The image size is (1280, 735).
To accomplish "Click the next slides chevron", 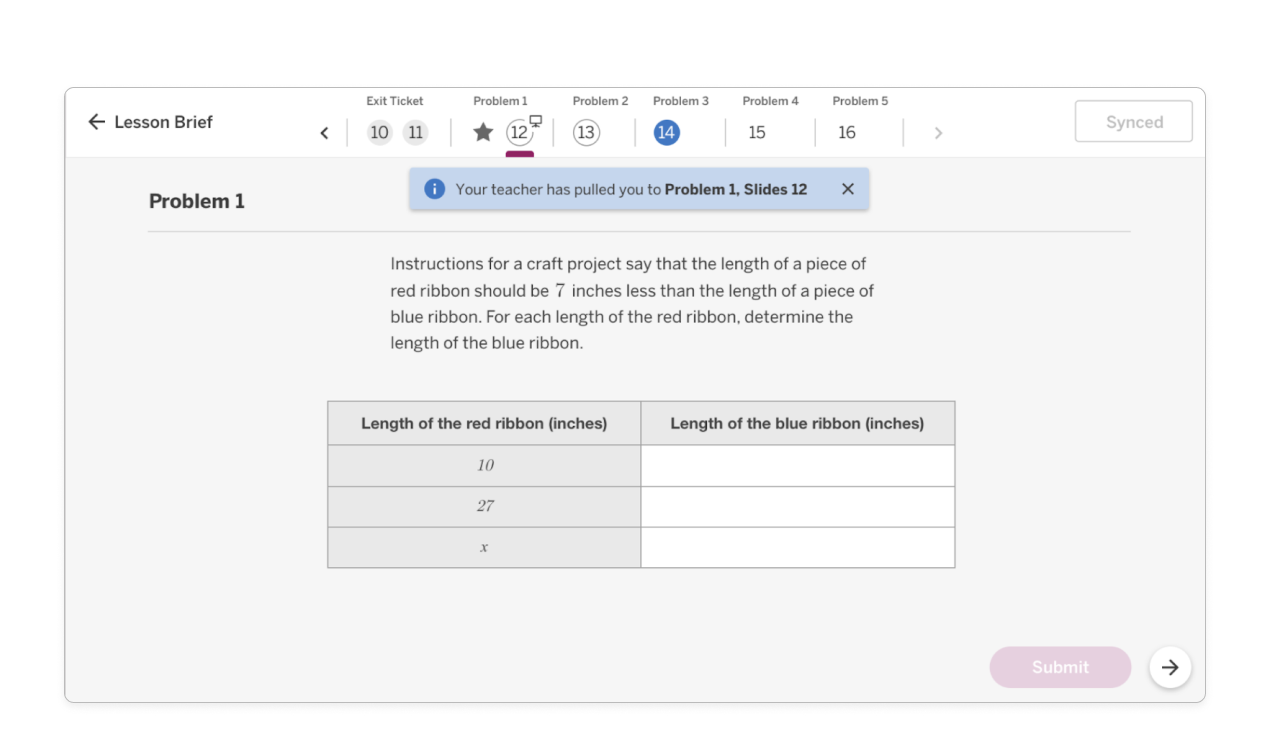I will click(938, 133).
